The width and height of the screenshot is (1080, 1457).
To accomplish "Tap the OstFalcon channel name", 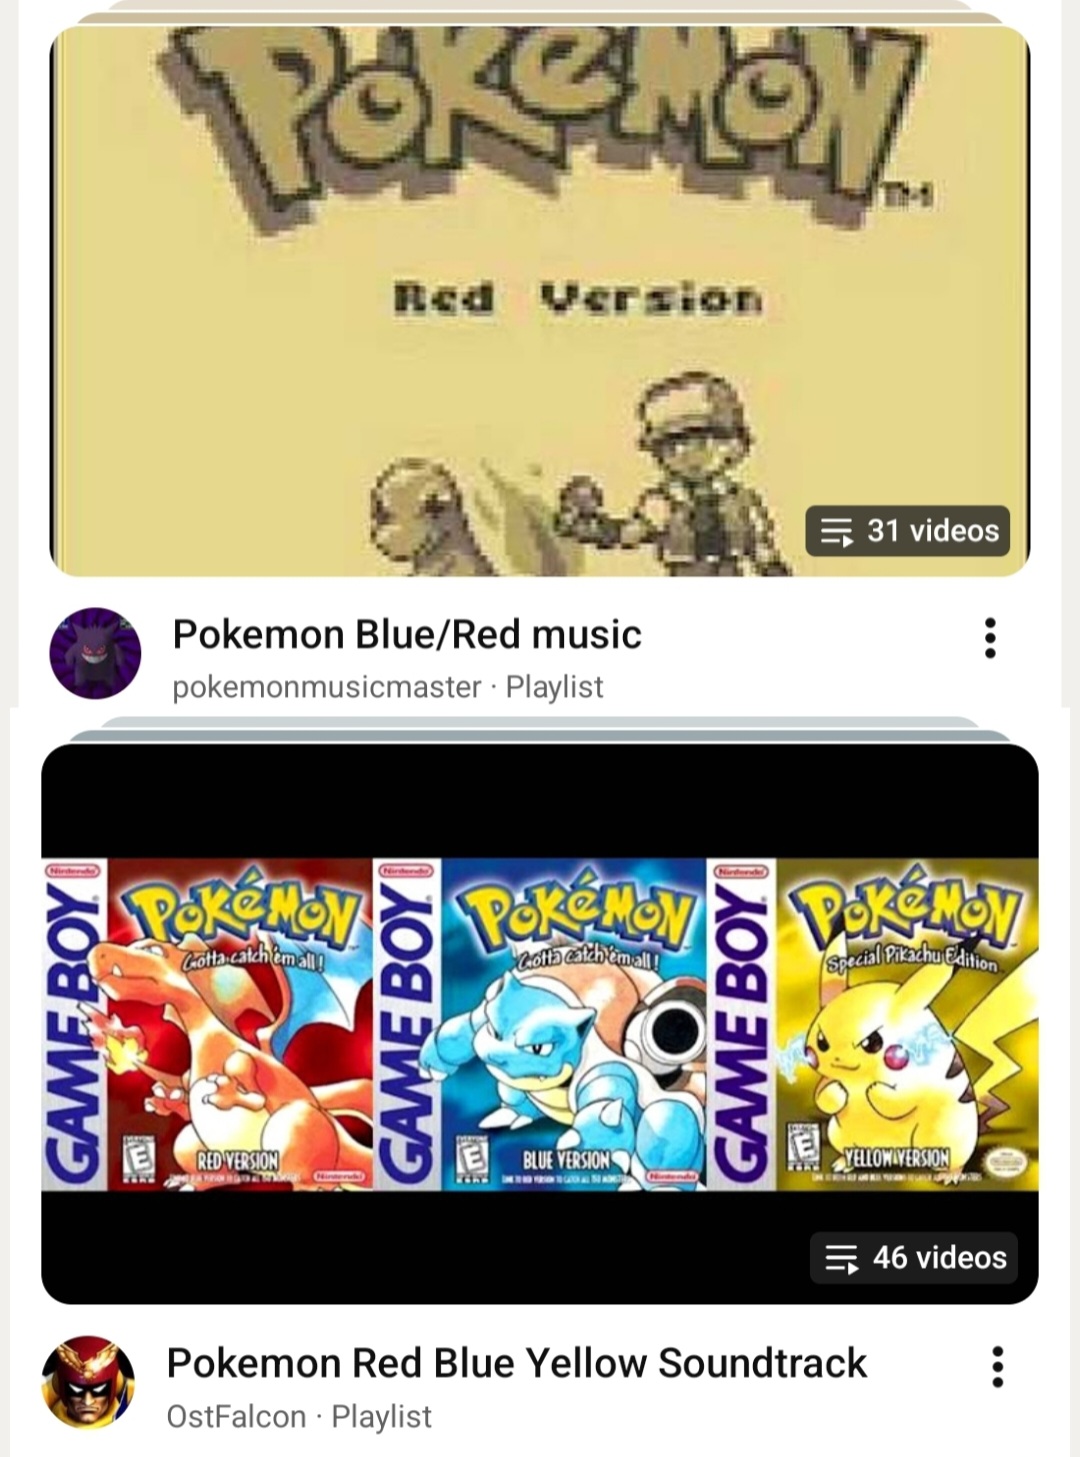I will pos(236,1416).
